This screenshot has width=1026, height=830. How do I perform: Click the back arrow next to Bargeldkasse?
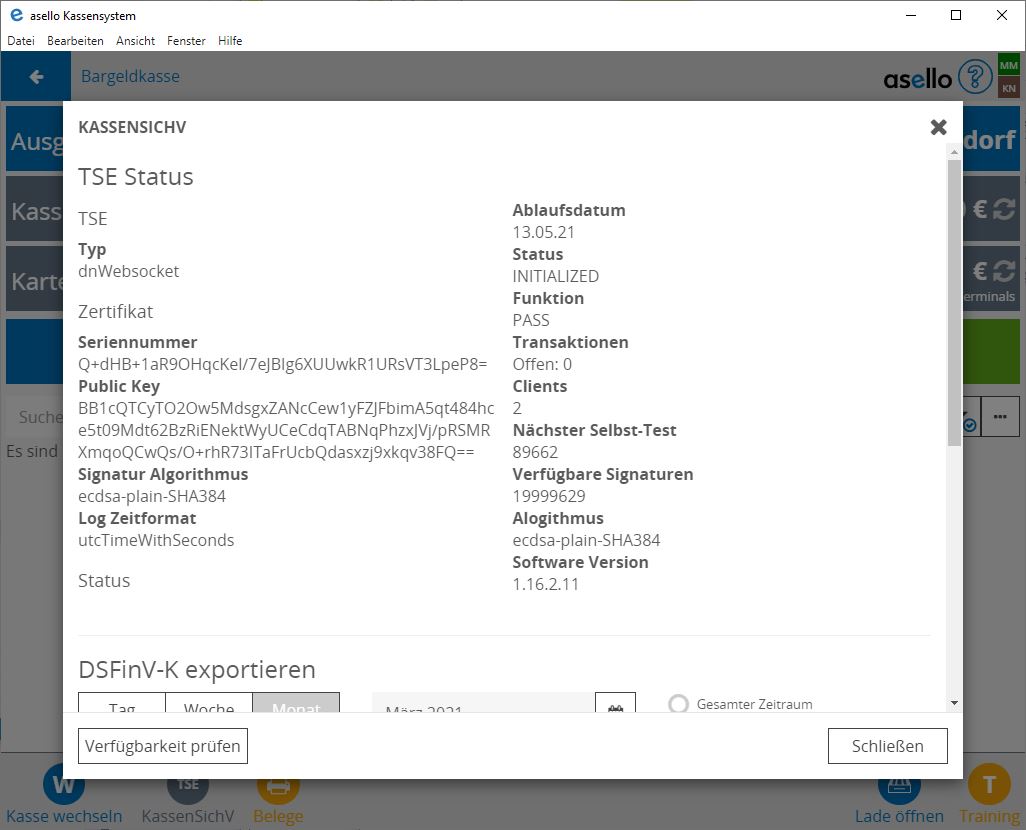click(37, 77)
